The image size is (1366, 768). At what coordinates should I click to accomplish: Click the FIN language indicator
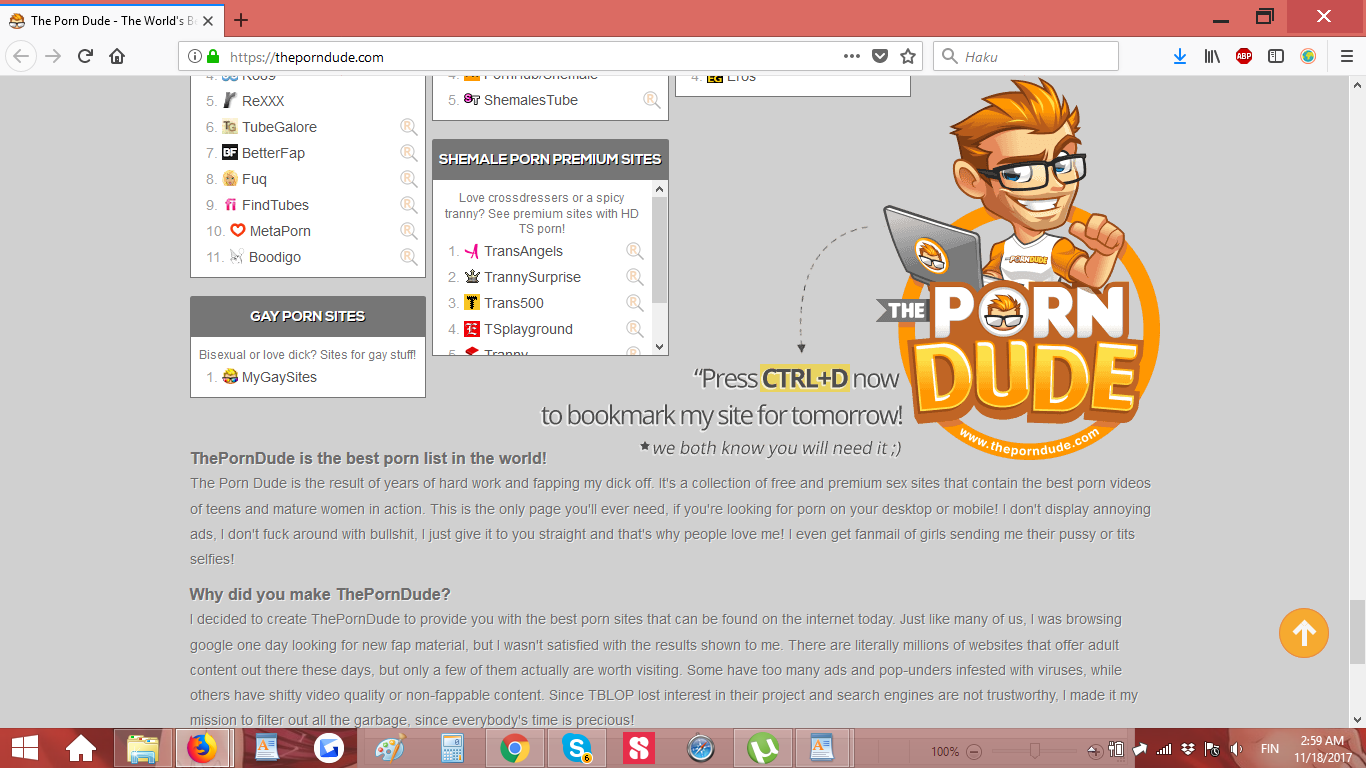pyautogui.click(x=1269, y=749)
